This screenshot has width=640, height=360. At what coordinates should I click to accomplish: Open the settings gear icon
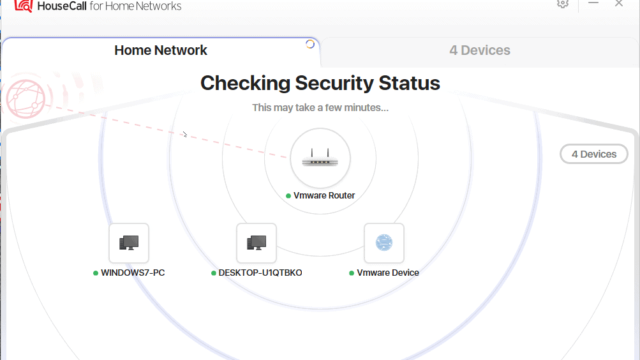(x=562, y=4)
